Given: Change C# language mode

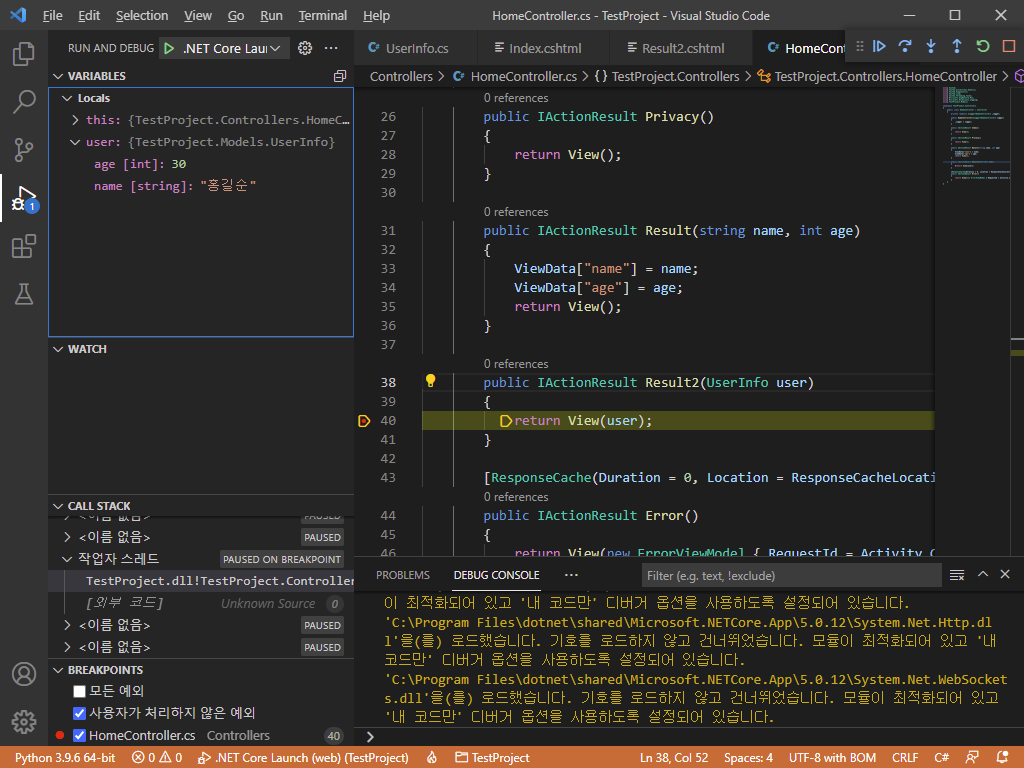Looking at the screenshot, I should click(x=941, y=758).
